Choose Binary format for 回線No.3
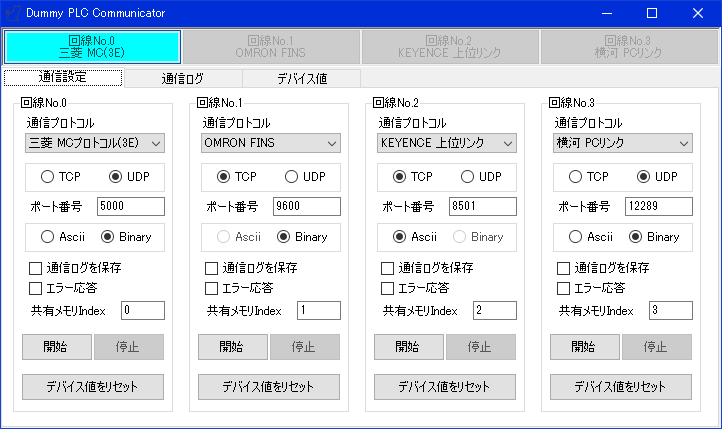Viewport: 722px width, 429px height. [654, 237]
